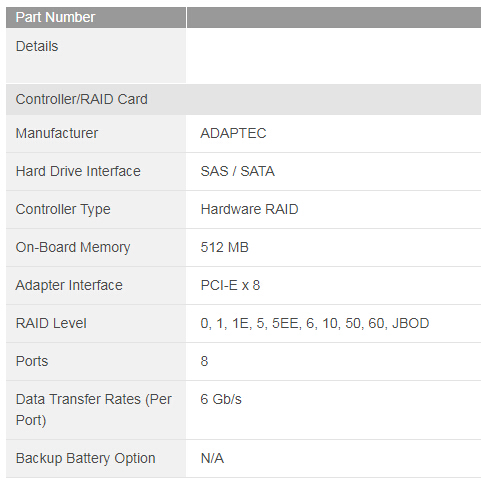Click the Data Transfer Rates label
The height and width of the screenshot is (487, 481).
[94, 410]
